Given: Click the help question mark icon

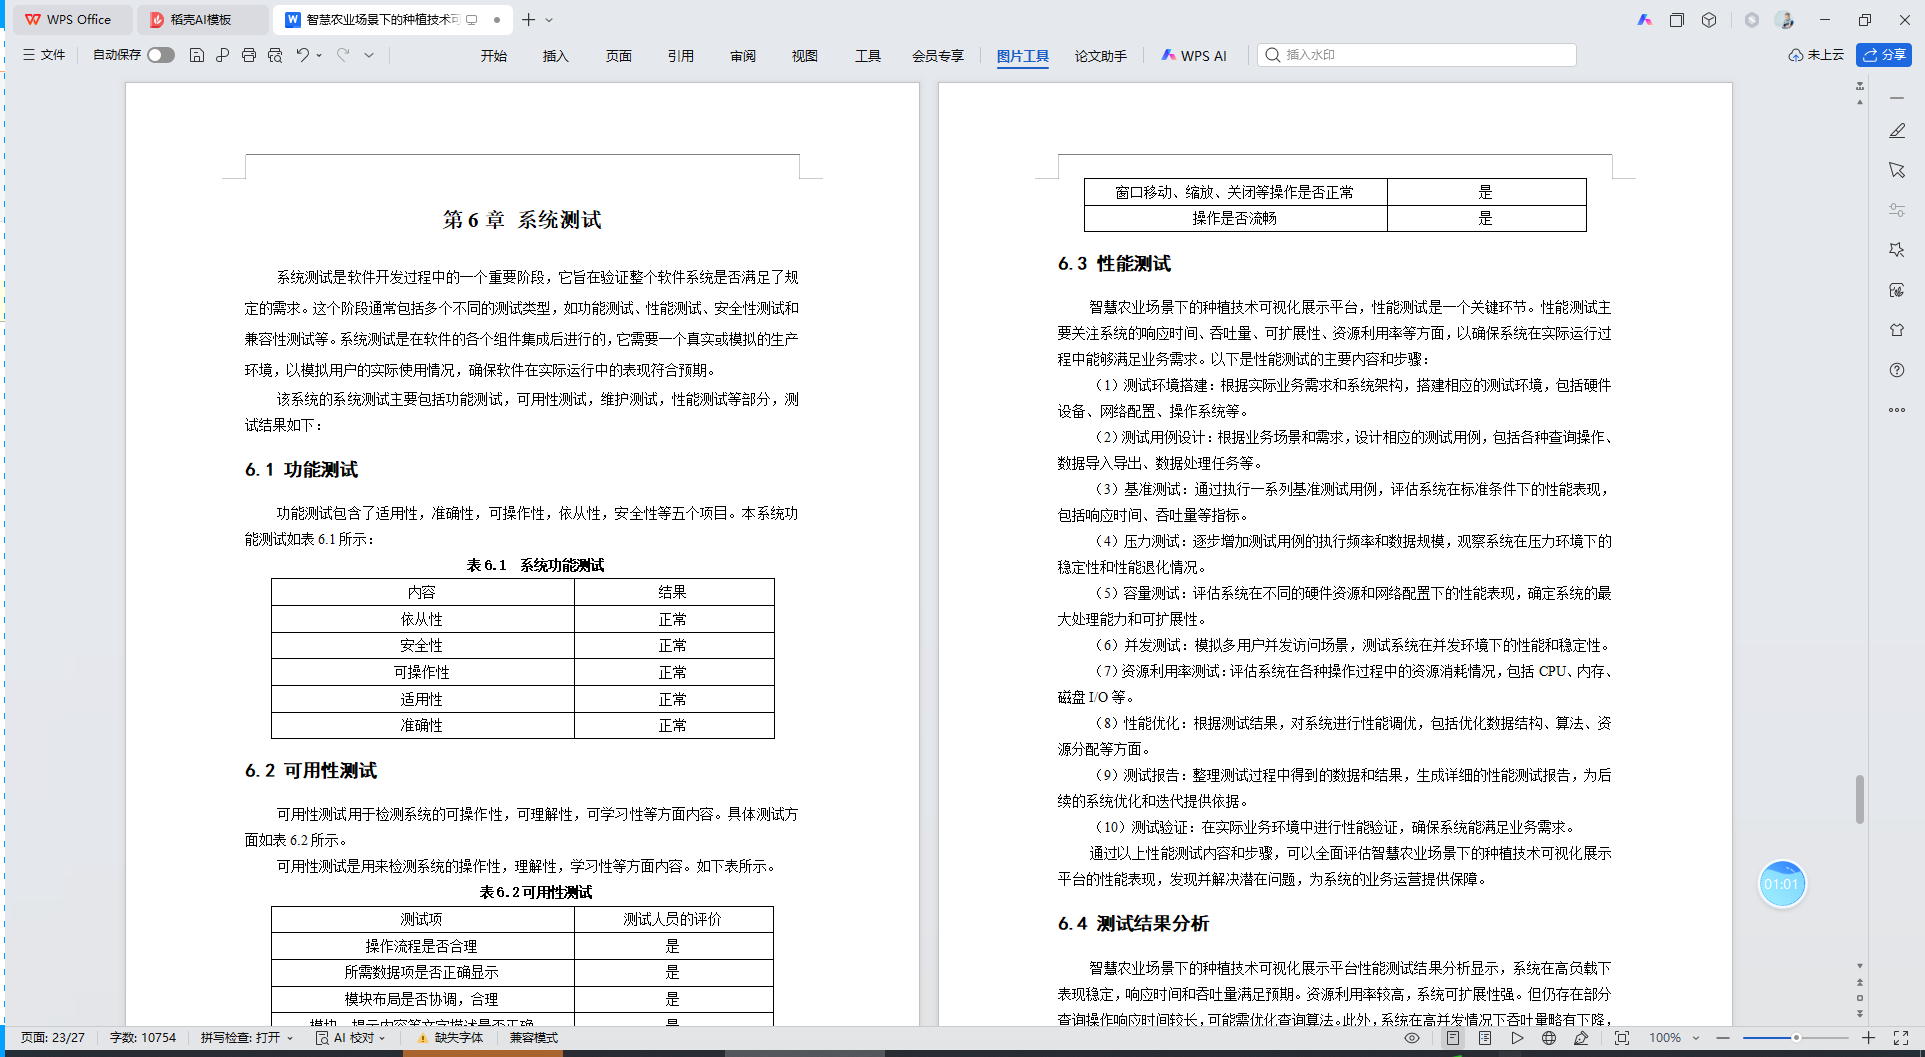Looking at the screenshot, I should [1897, 370].
